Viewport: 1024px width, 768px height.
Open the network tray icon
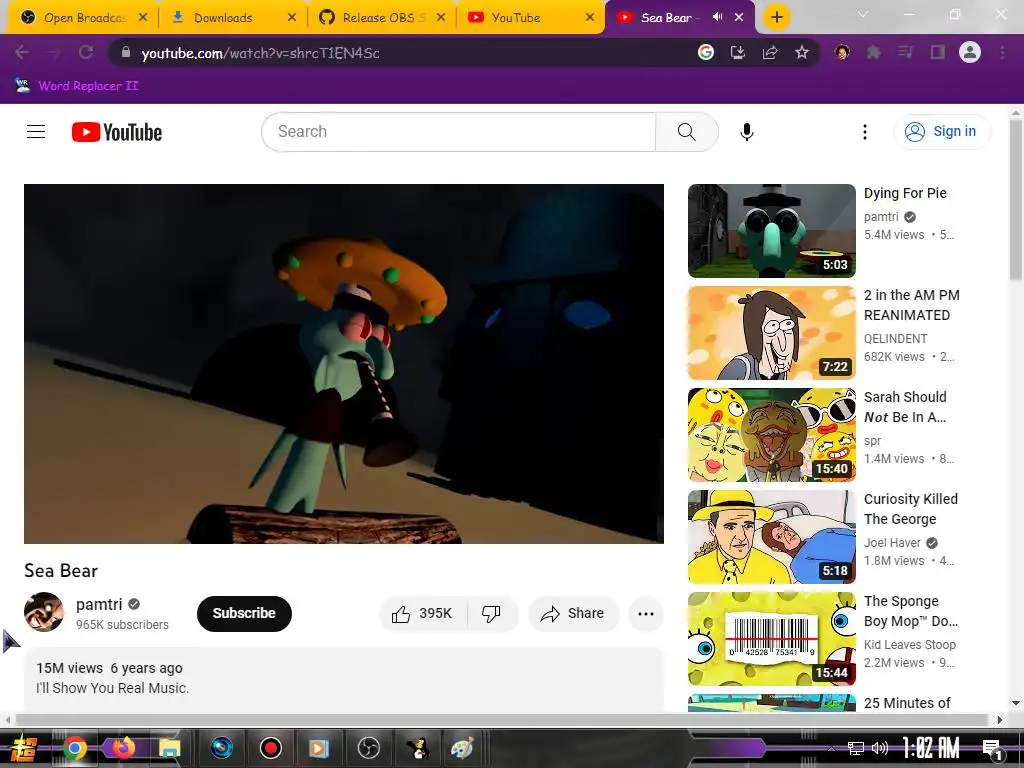pyautogui.click(x=856, y=748)
